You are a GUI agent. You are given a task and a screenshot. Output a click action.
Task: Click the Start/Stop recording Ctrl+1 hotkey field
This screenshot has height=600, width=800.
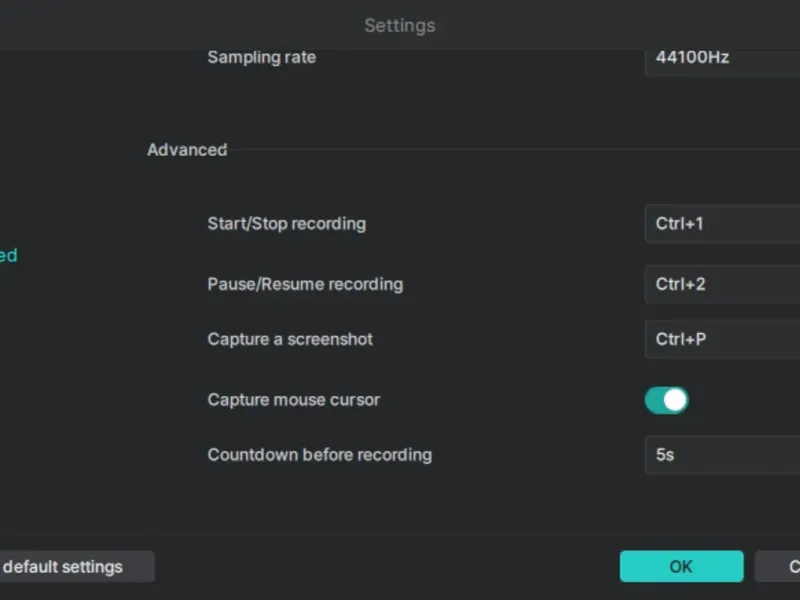coord(722,224)
